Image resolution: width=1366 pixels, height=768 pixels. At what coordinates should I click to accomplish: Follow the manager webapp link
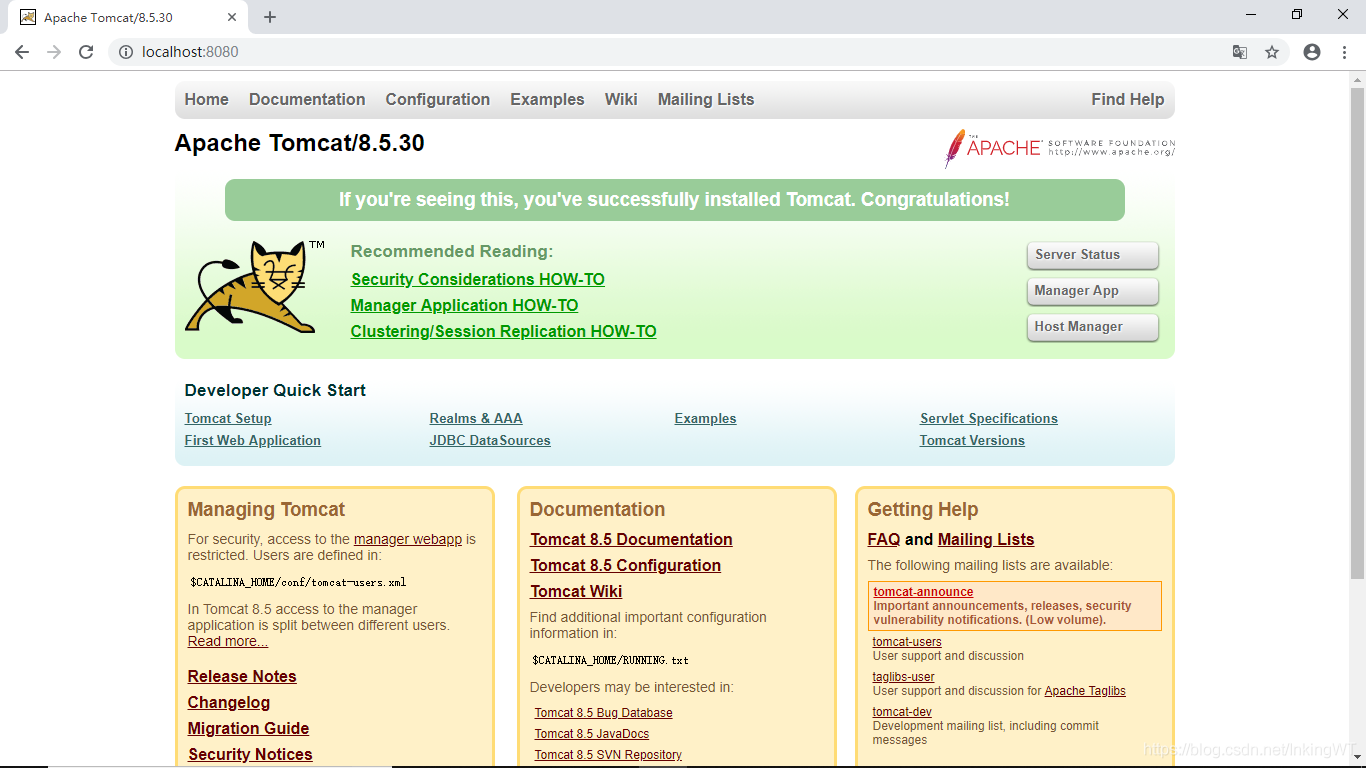[408, 539]
